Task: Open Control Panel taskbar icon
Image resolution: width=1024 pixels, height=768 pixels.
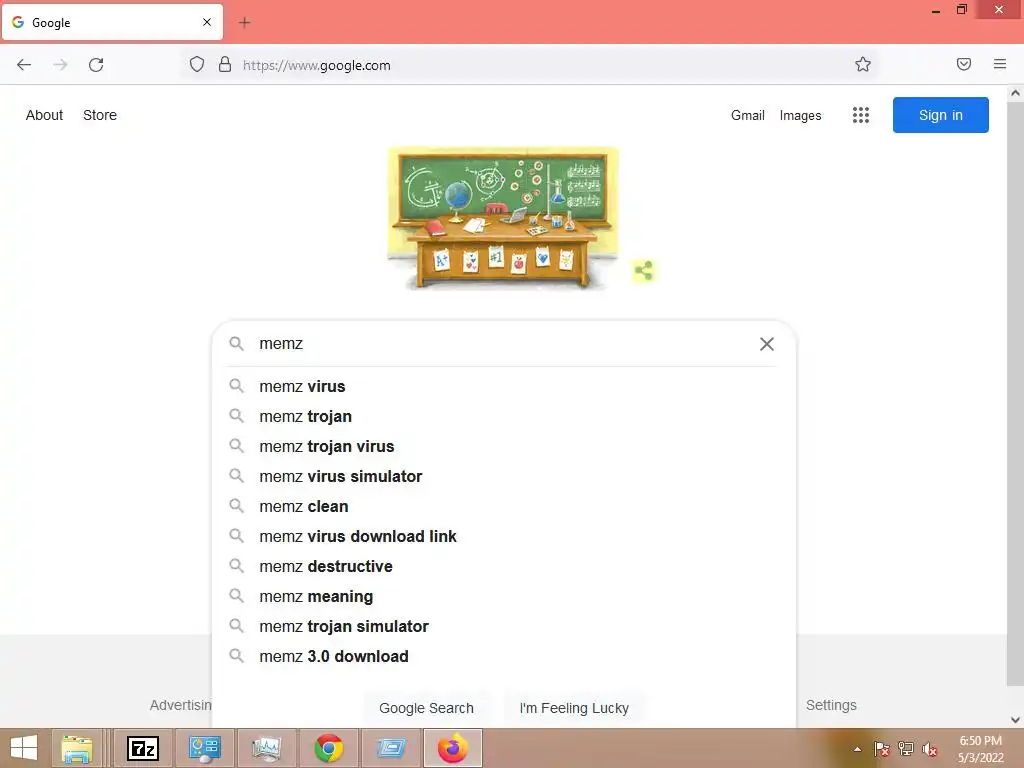Action: [204, 748]
